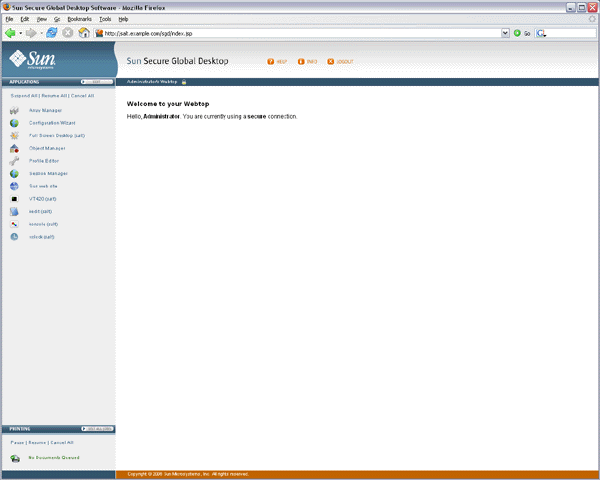Viewport: 600px width, 480px height.
Task: Launch the Profile Editor link
Action: point(44,161)
